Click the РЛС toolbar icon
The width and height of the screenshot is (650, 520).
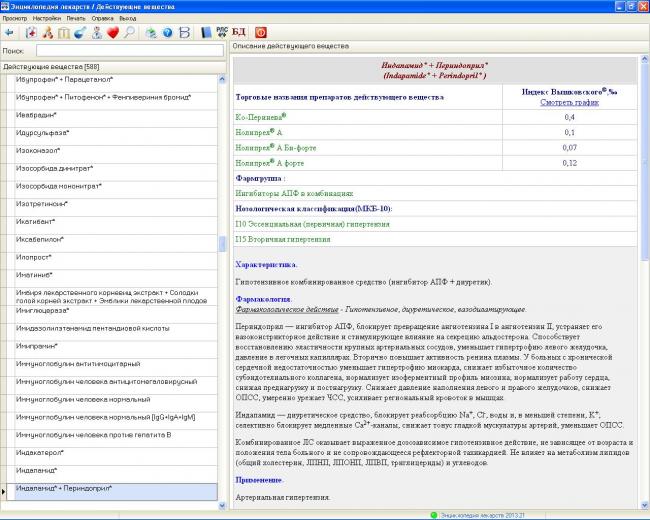(222, 32)
